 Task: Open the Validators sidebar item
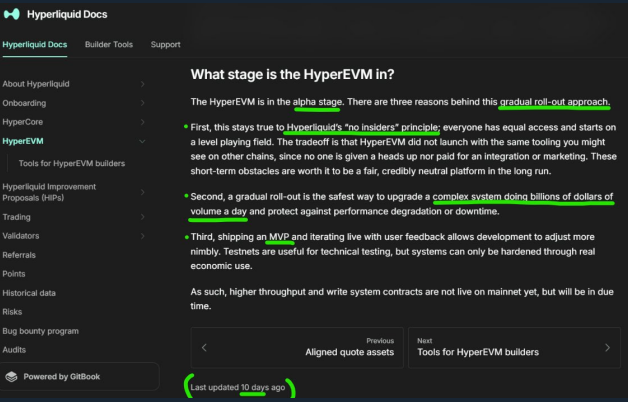click(x=21, y=236)
